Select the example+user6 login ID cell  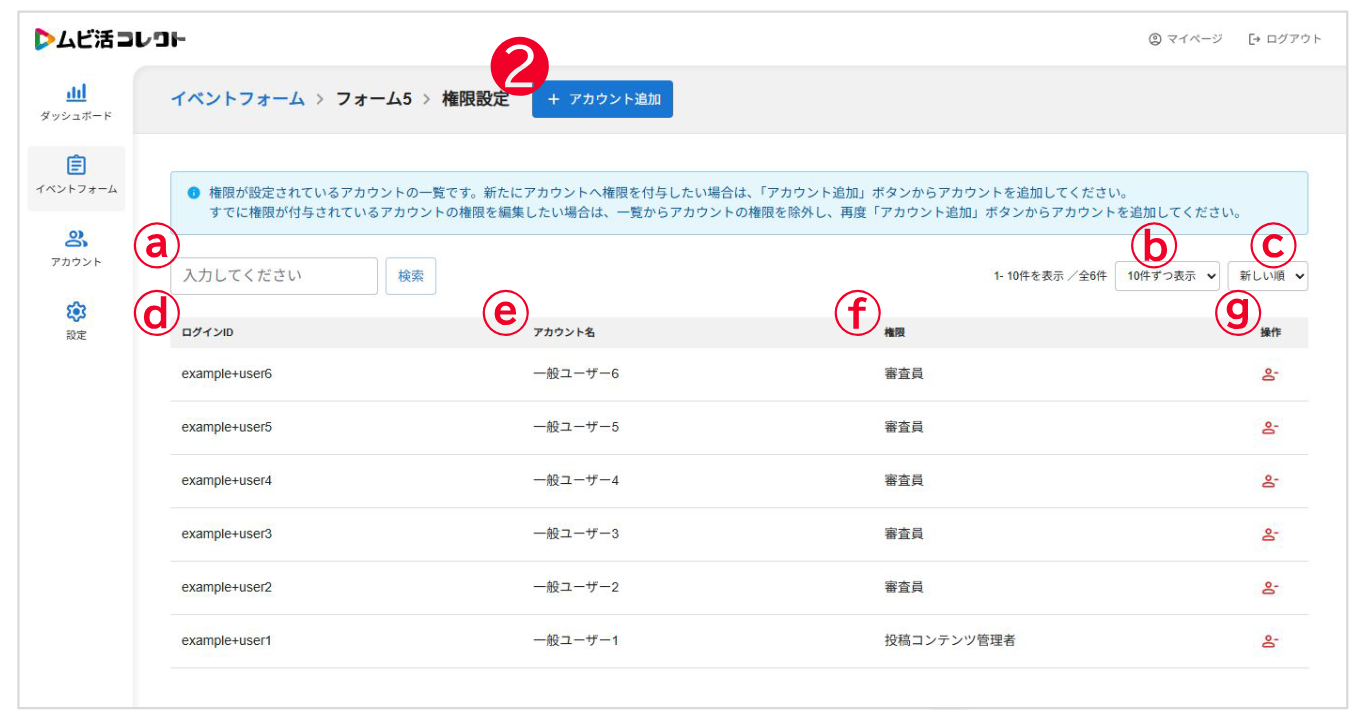pos(226,374)
